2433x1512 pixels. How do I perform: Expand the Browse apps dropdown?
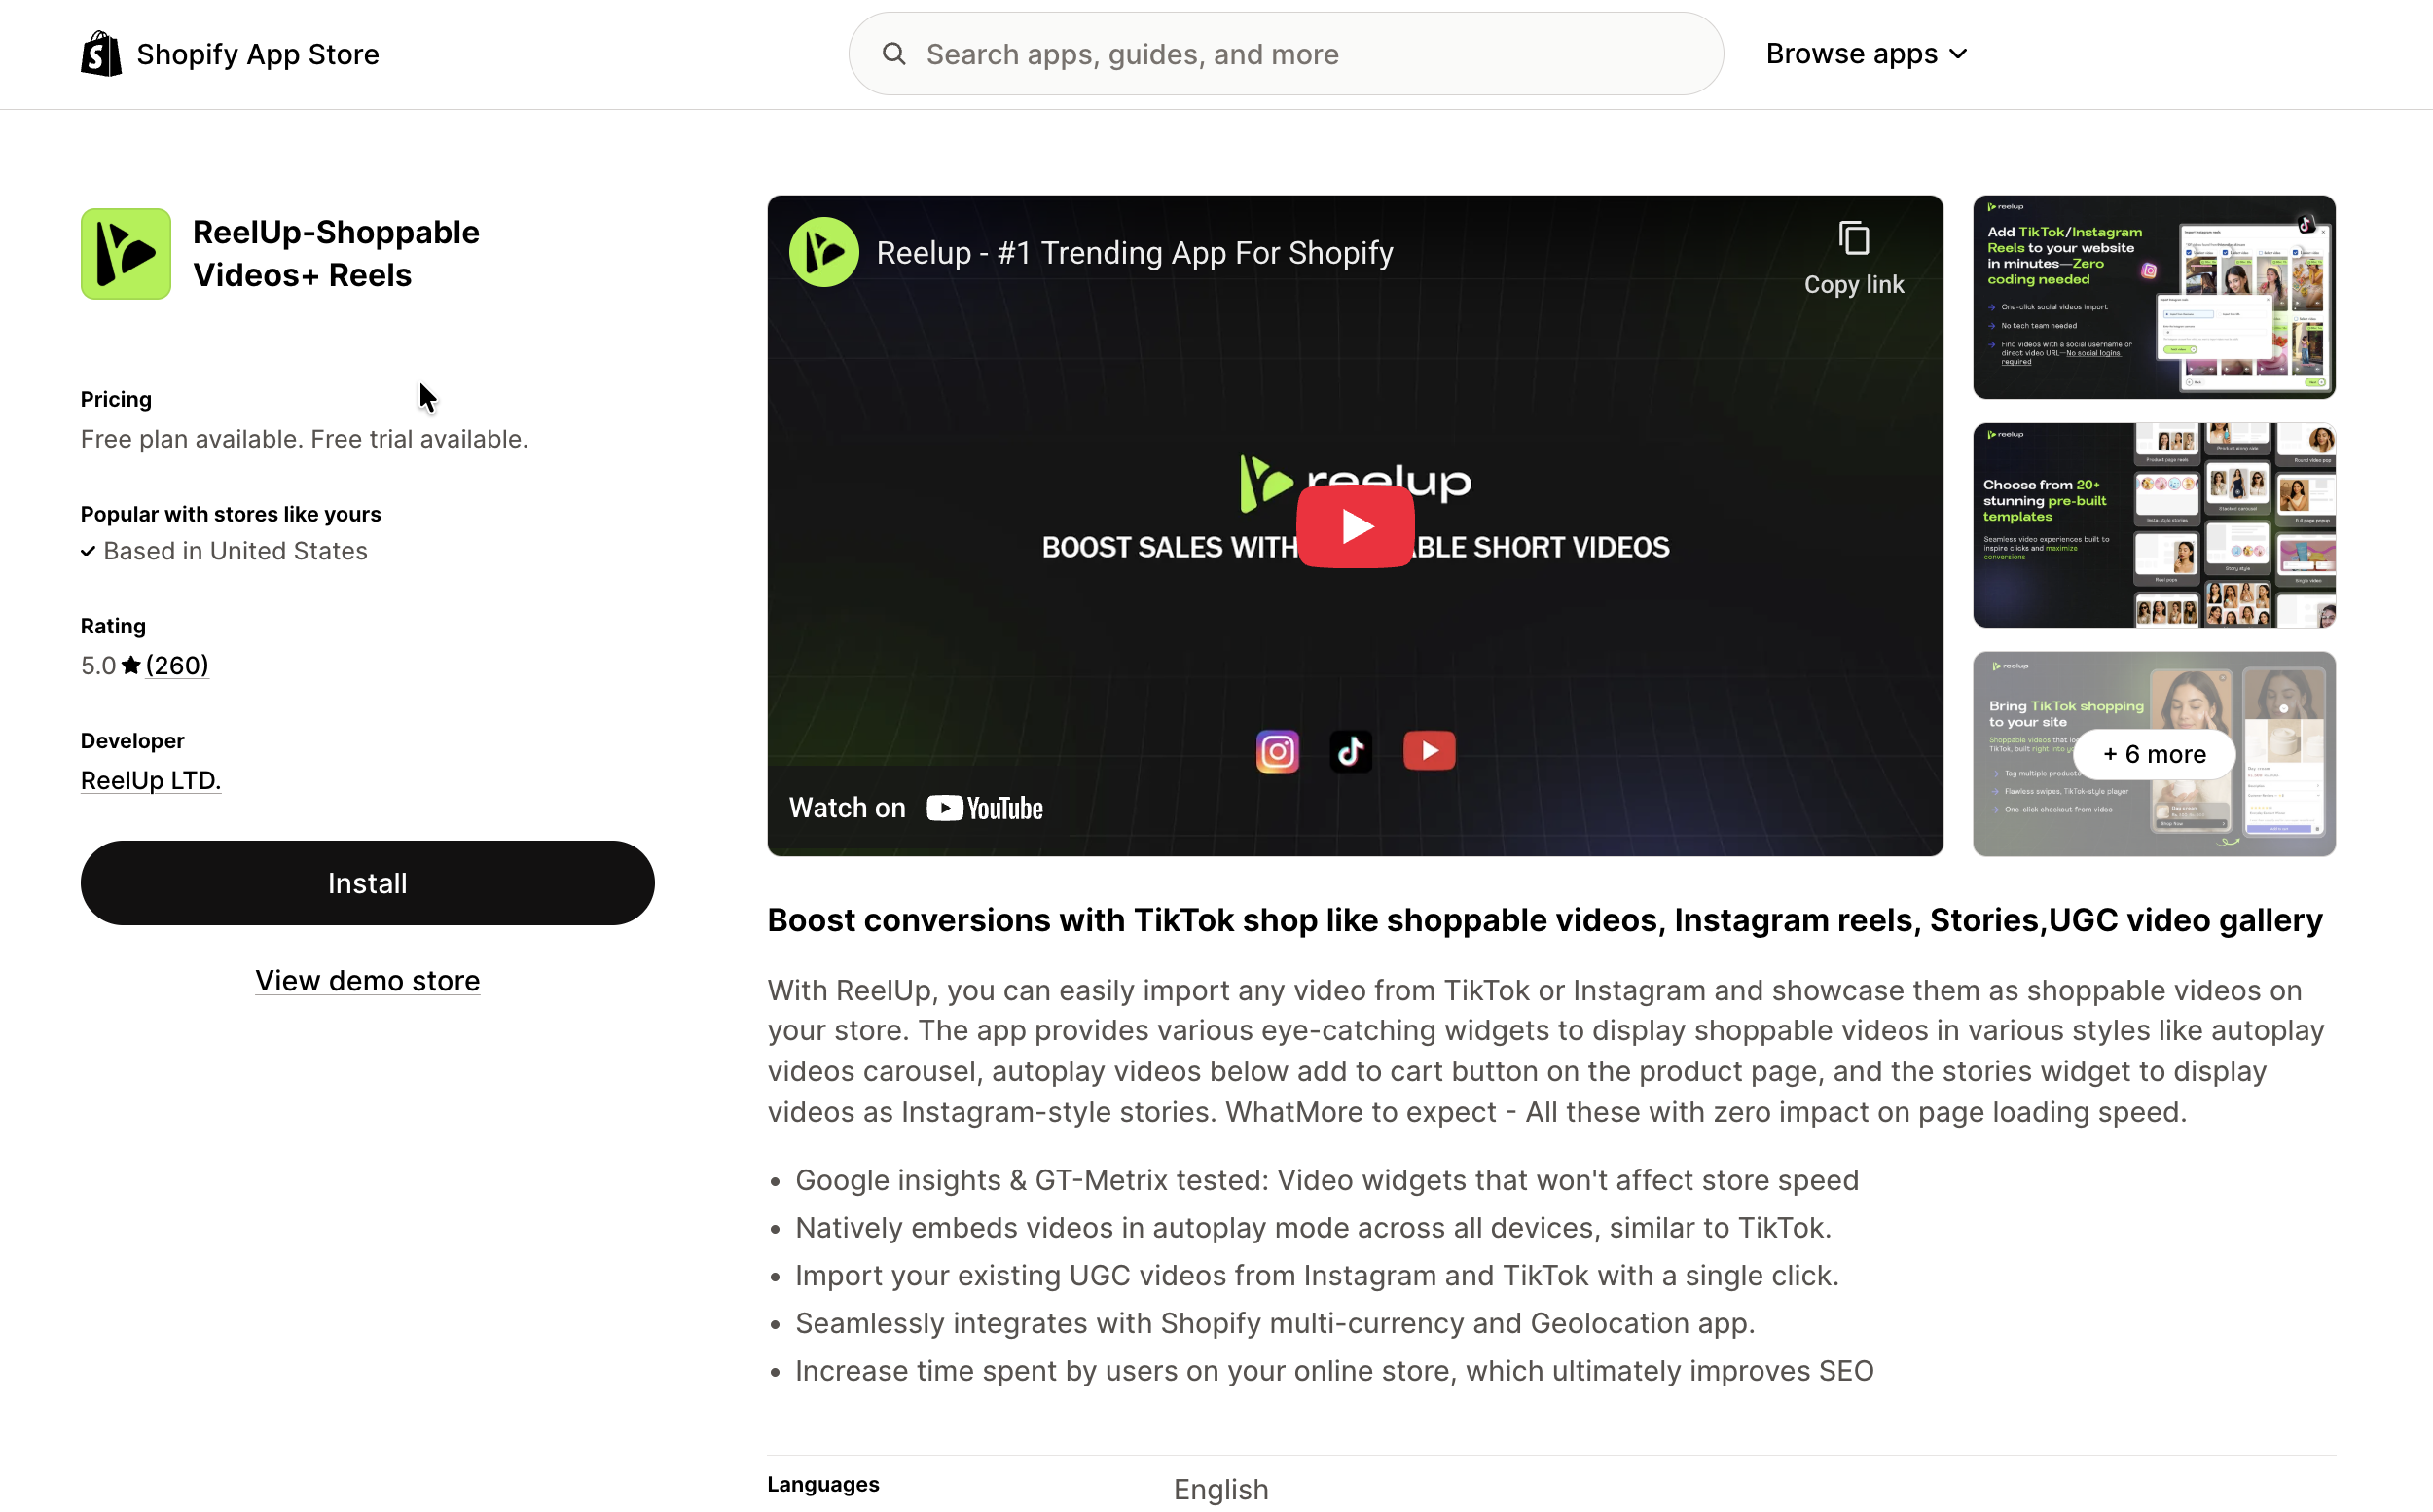tap(1866, 54)
